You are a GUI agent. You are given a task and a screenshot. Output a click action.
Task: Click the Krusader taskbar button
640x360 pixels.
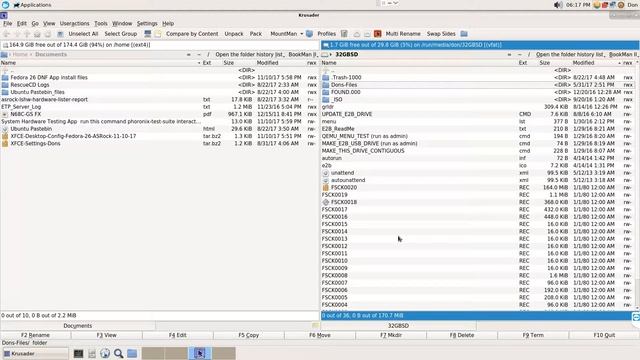coord(36,353)
